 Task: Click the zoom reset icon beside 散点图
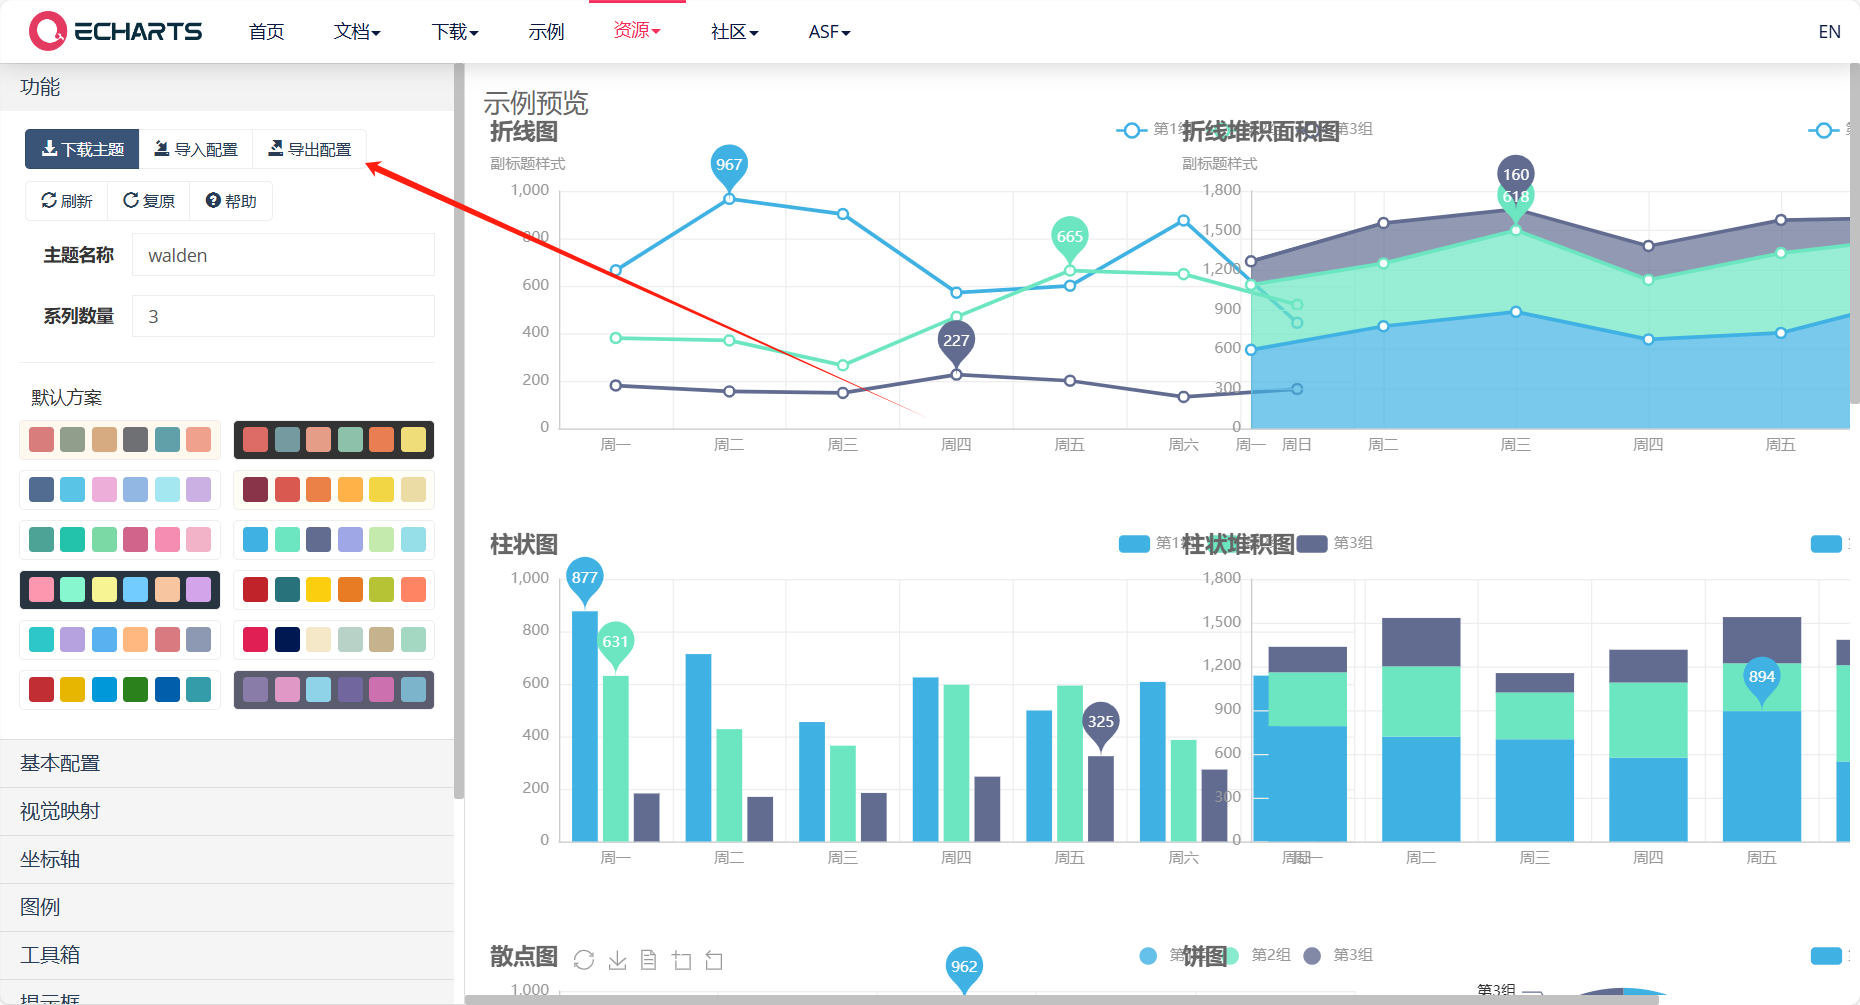point(714,960)
